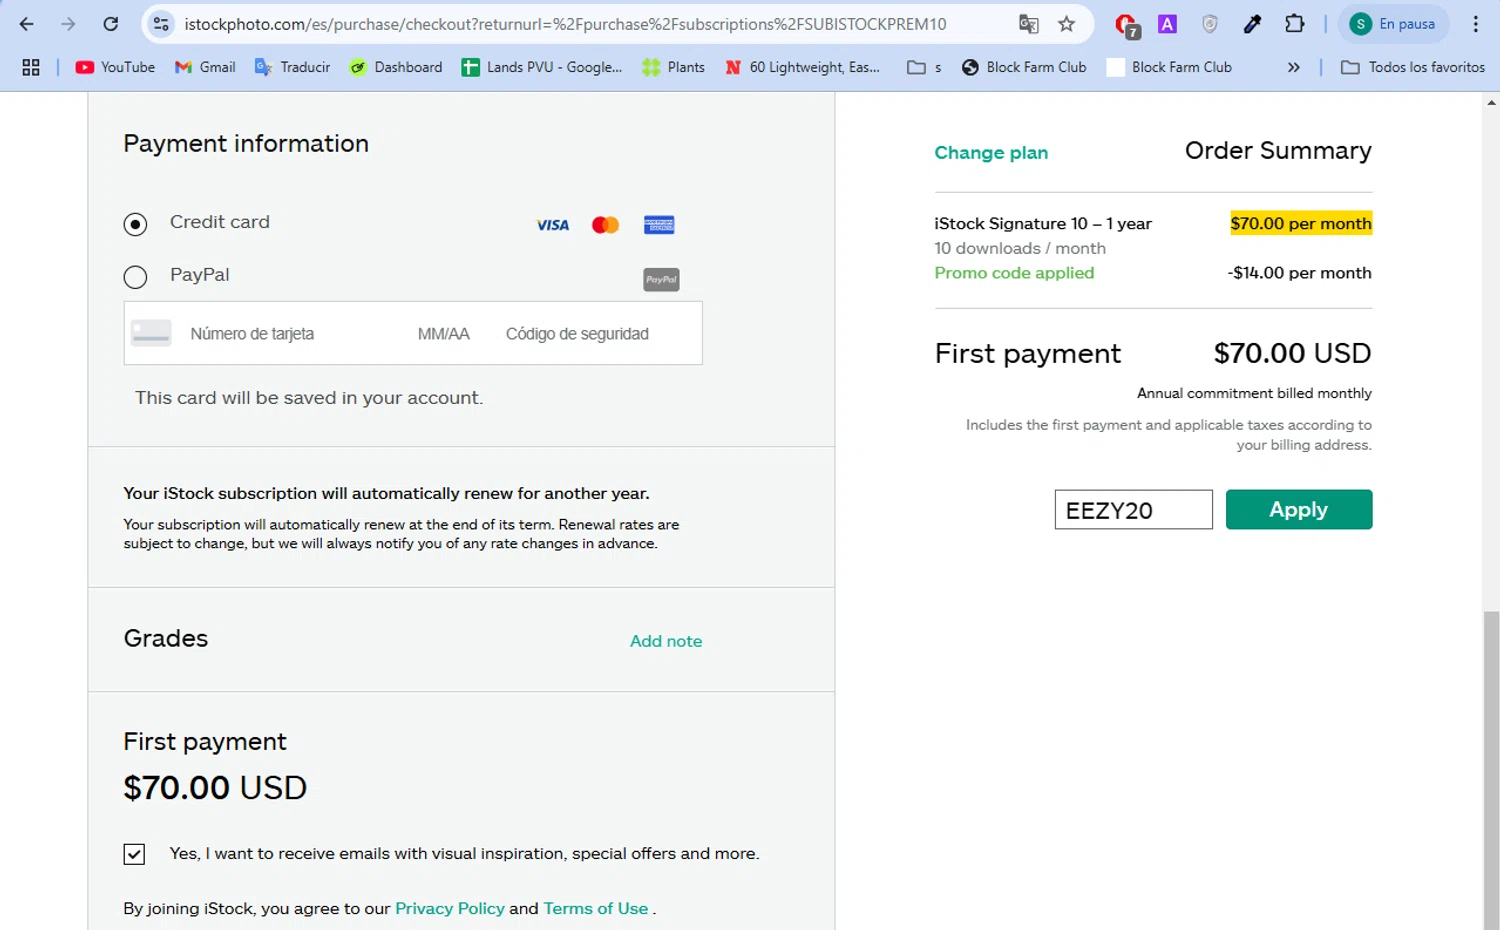Reload the iStock checkout page
The width and height of the screenshot is (1500, 930).
[110, 24]
